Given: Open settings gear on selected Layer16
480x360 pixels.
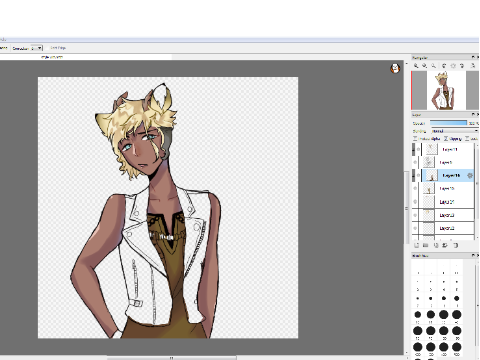Looking at the screenshot, I should 470,176.
